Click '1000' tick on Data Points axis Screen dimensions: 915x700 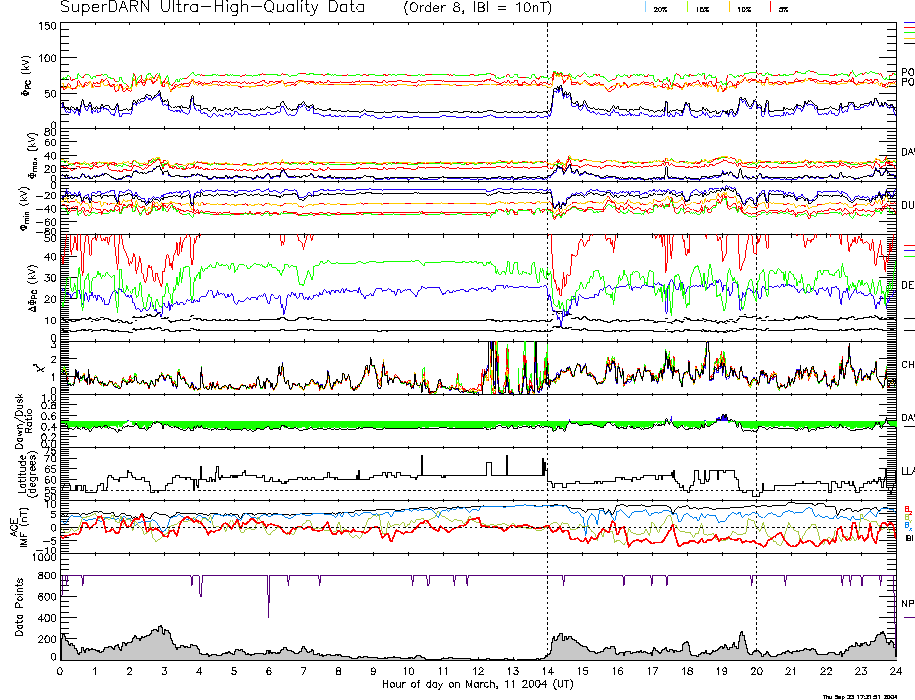pyautogui.click(x=44, y=558)
